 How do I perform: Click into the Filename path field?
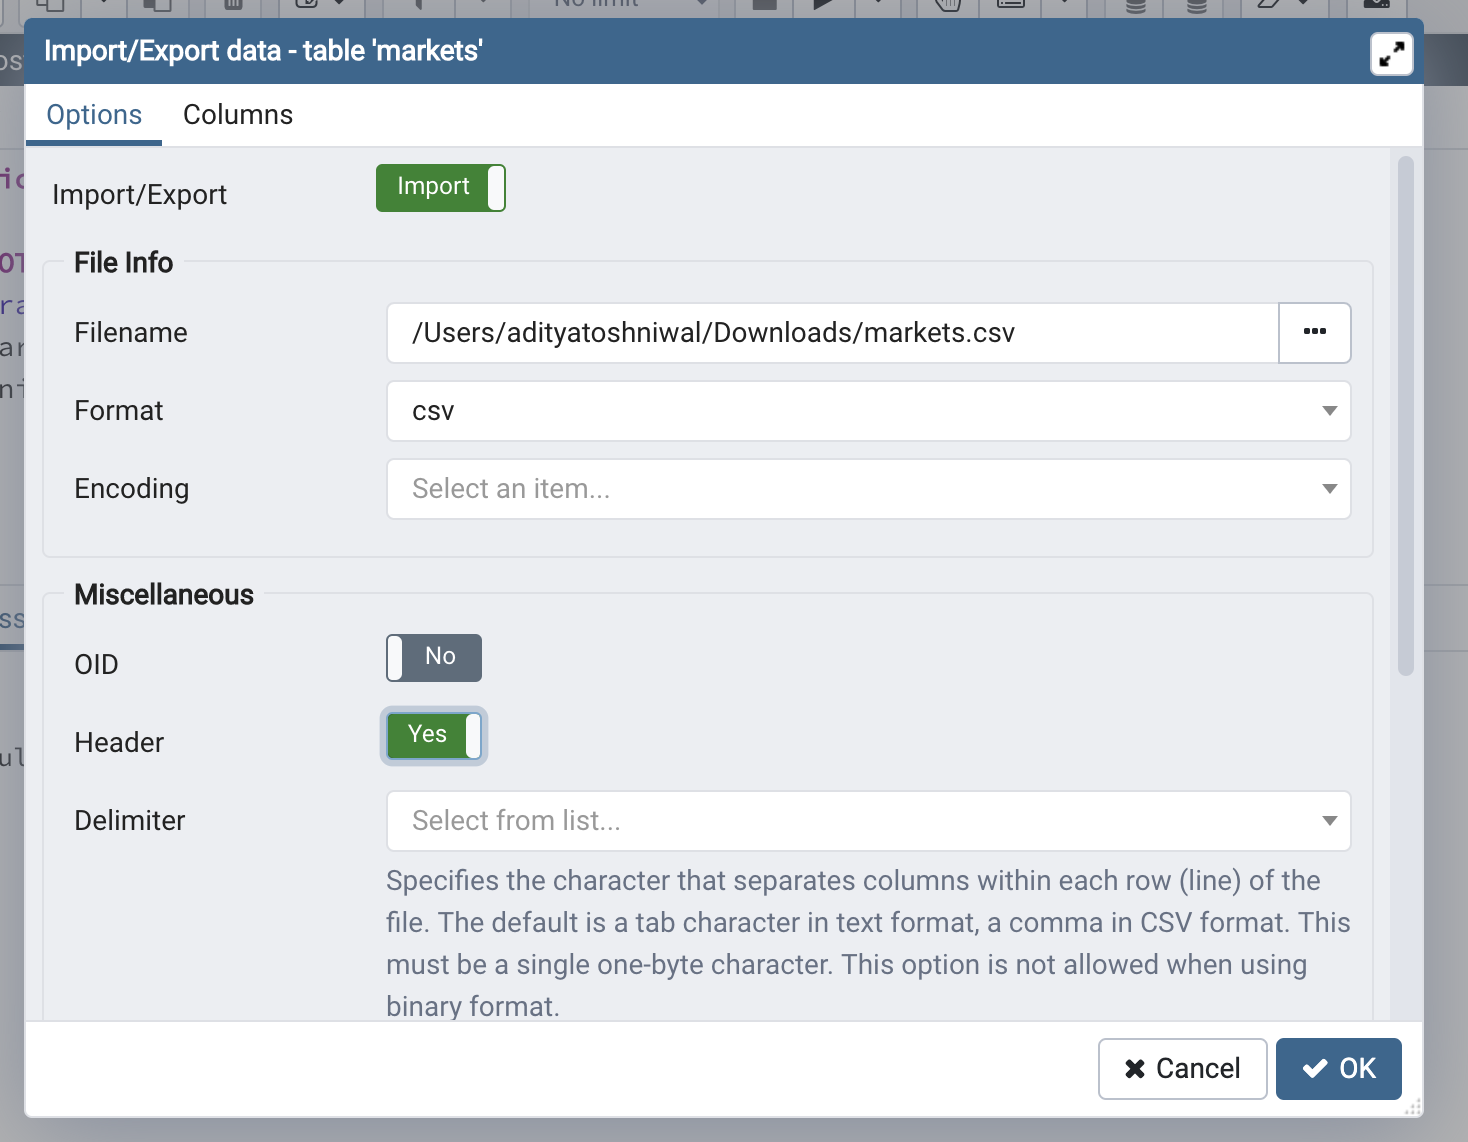(x=832, y=333)
